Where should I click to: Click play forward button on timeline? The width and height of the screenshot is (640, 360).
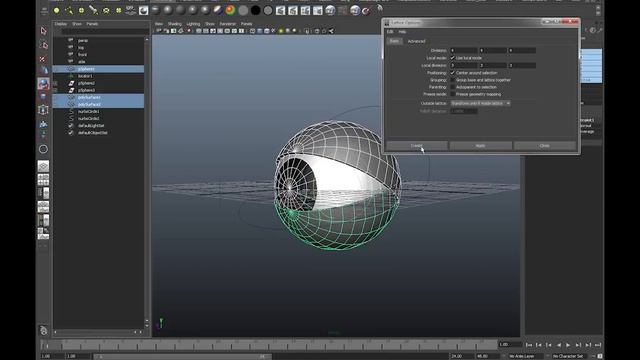[568, 345]
